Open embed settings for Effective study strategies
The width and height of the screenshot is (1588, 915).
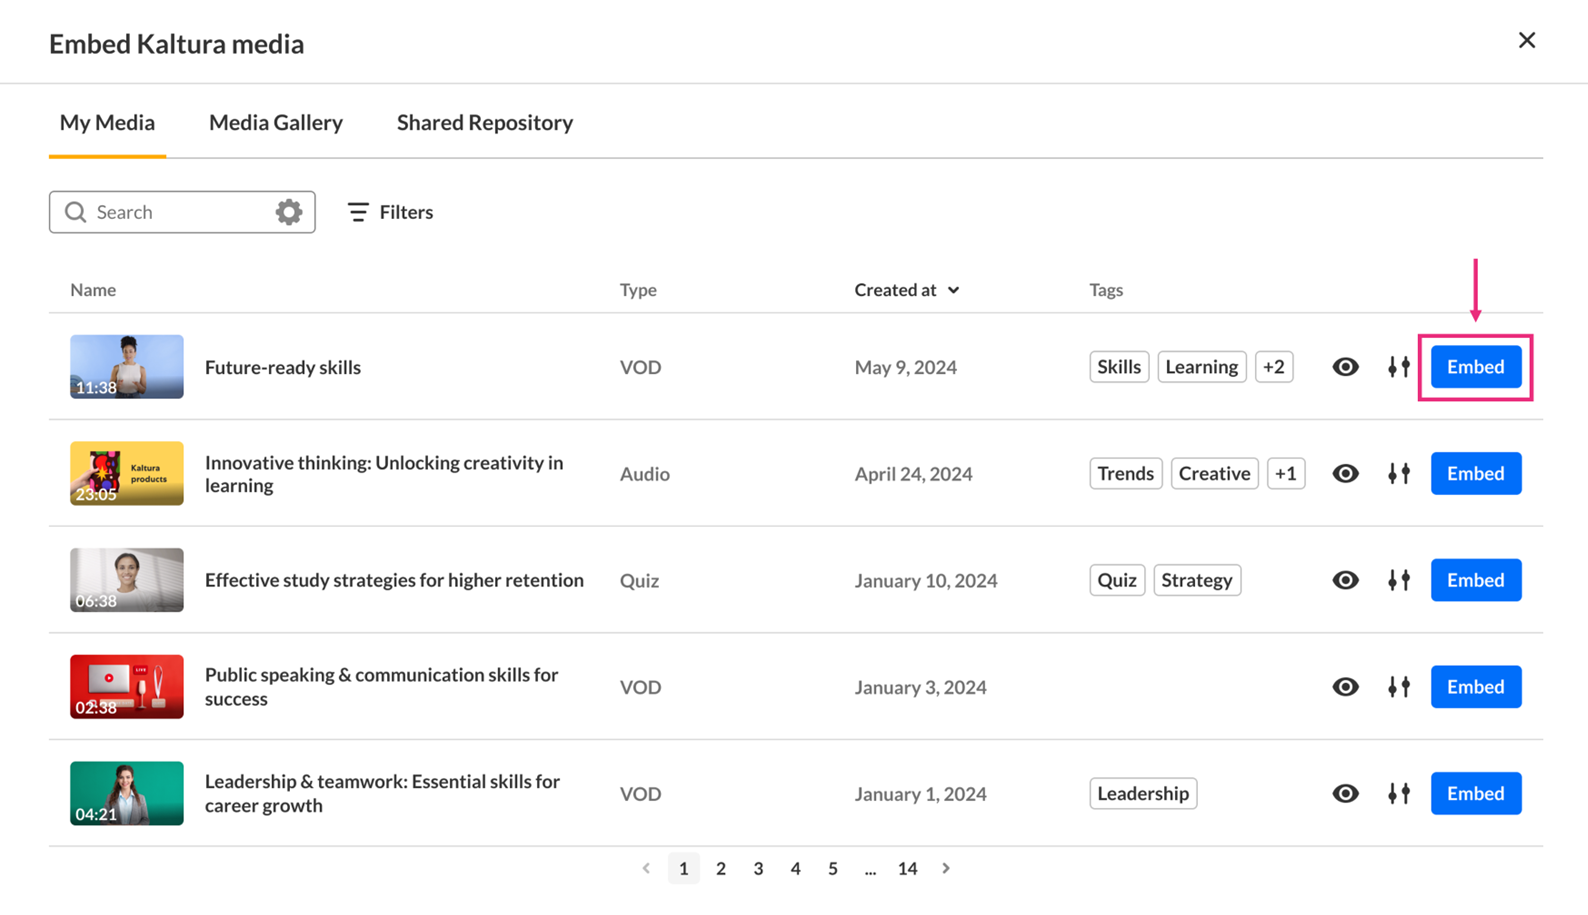tap(1398, 580)
